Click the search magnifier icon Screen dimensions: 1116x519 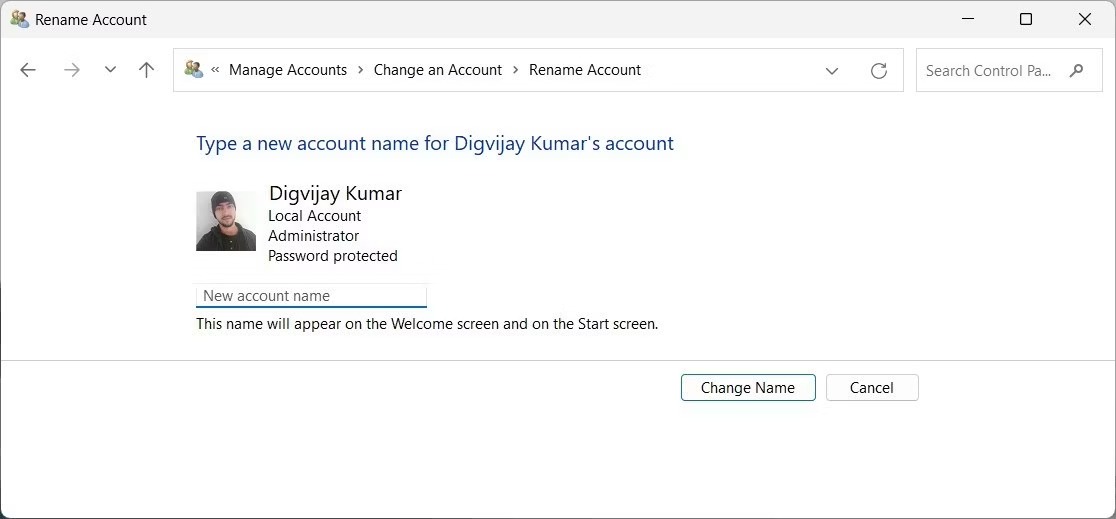pyautogui.click(x=1076, y=70)
